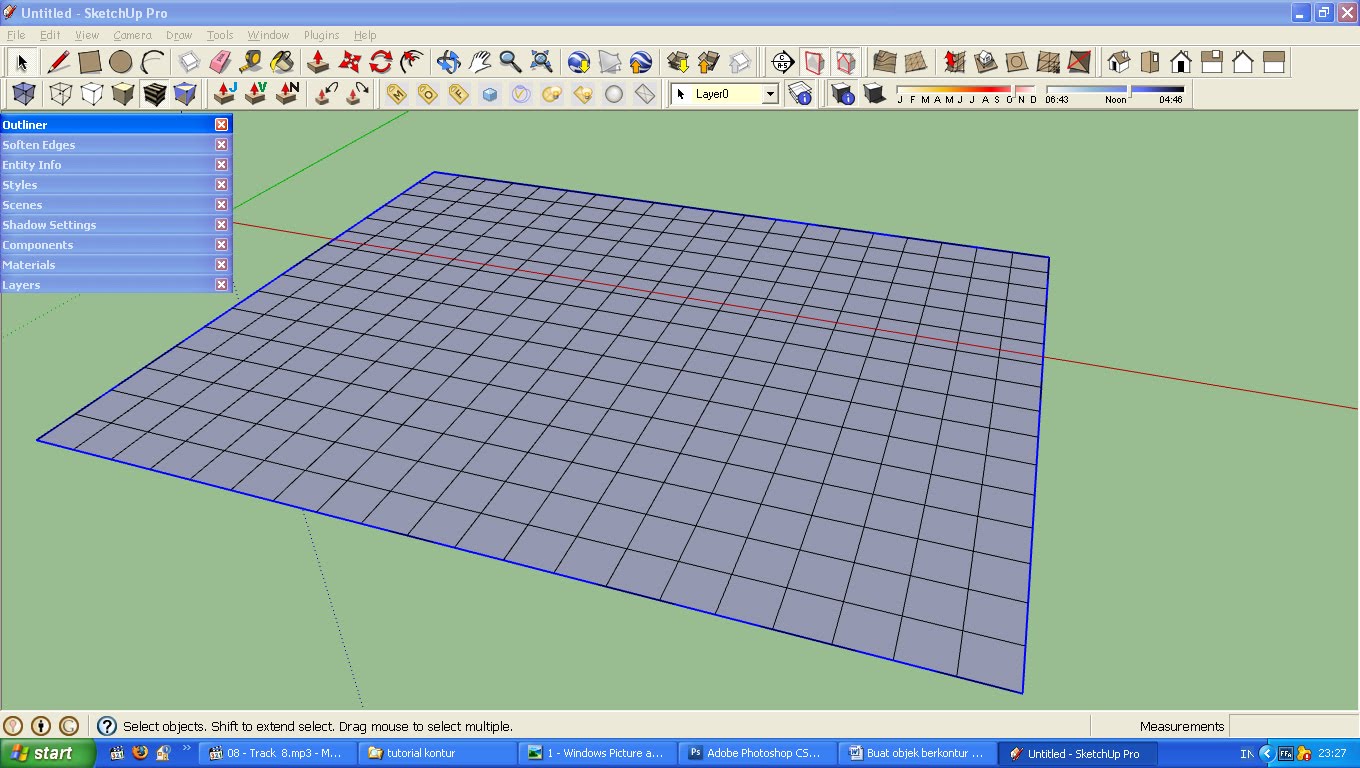The width and height of the screenshot is (1360, 768).
Task: Toggle X-ray face style
Action: 24,94
